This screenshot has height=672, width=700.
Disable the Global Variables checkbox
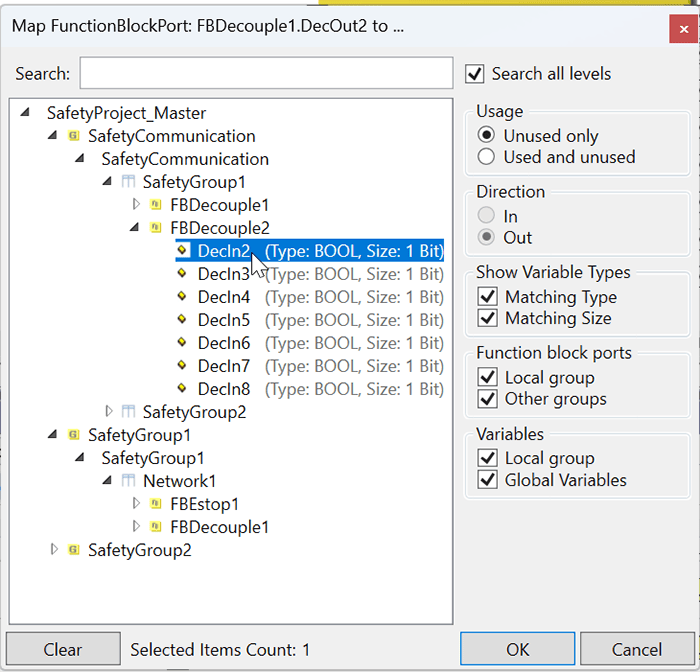[488, 480]
